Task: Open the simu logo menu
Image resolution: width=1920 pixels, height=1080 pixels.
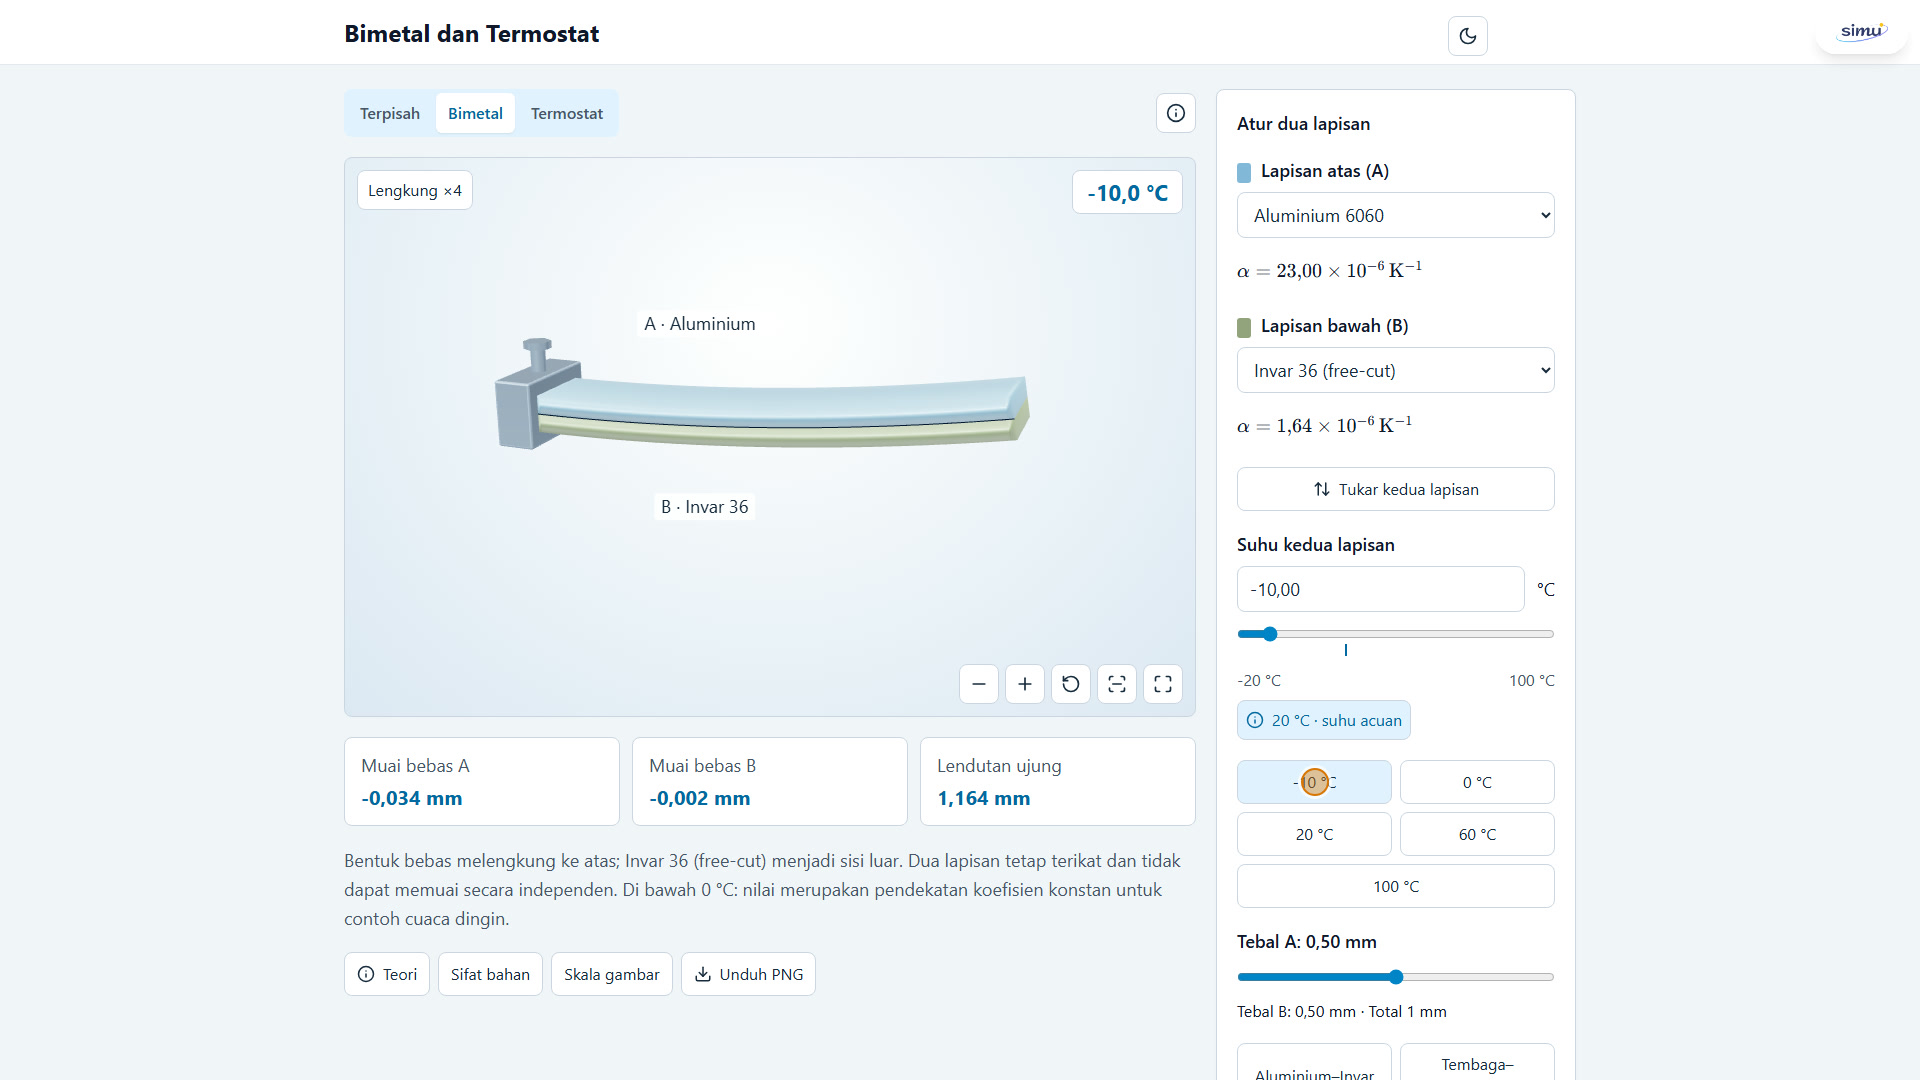Action: [1862, 32]
